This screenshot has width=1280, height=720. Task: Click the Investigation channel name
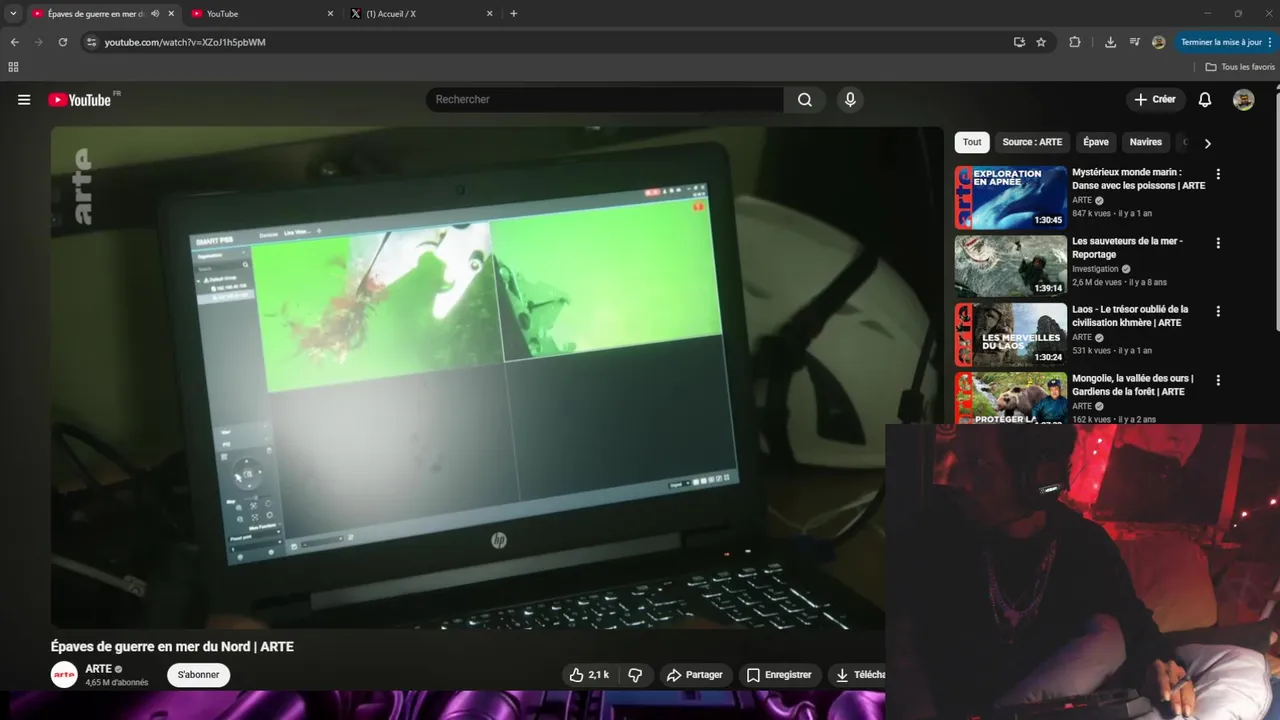point(1095,269)
